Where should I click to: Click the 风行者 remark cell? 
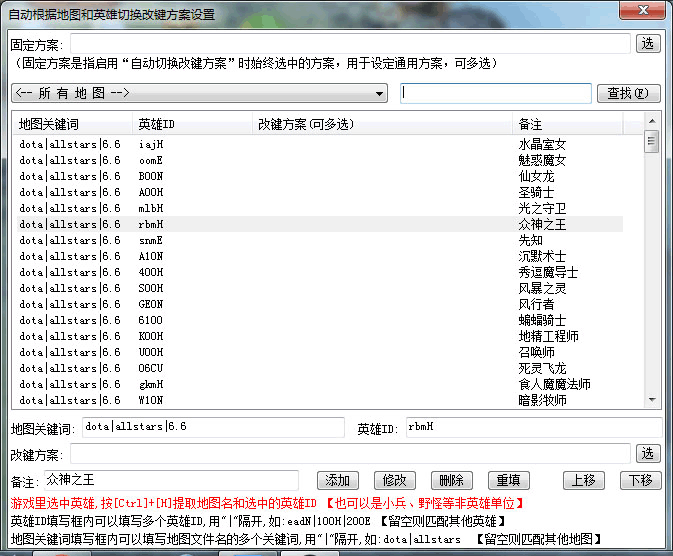pos(536,304)
